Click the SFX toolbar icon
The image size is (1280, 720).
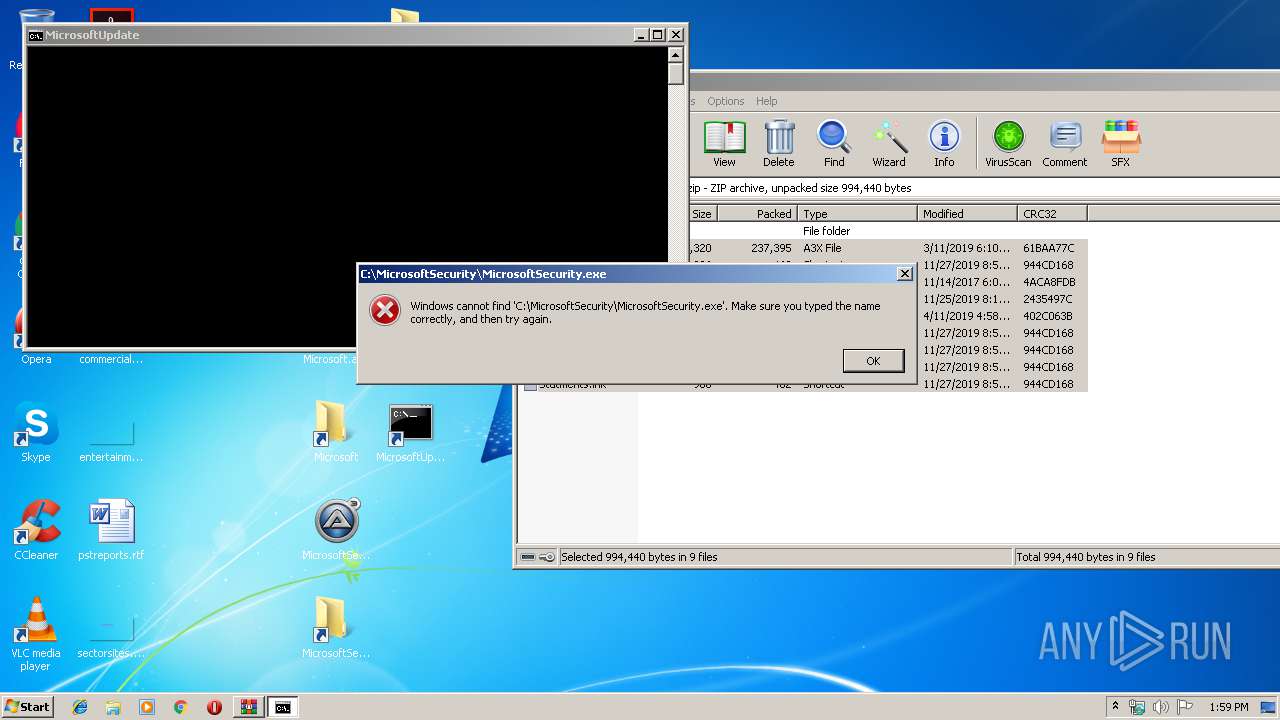tap(1120, 144)
